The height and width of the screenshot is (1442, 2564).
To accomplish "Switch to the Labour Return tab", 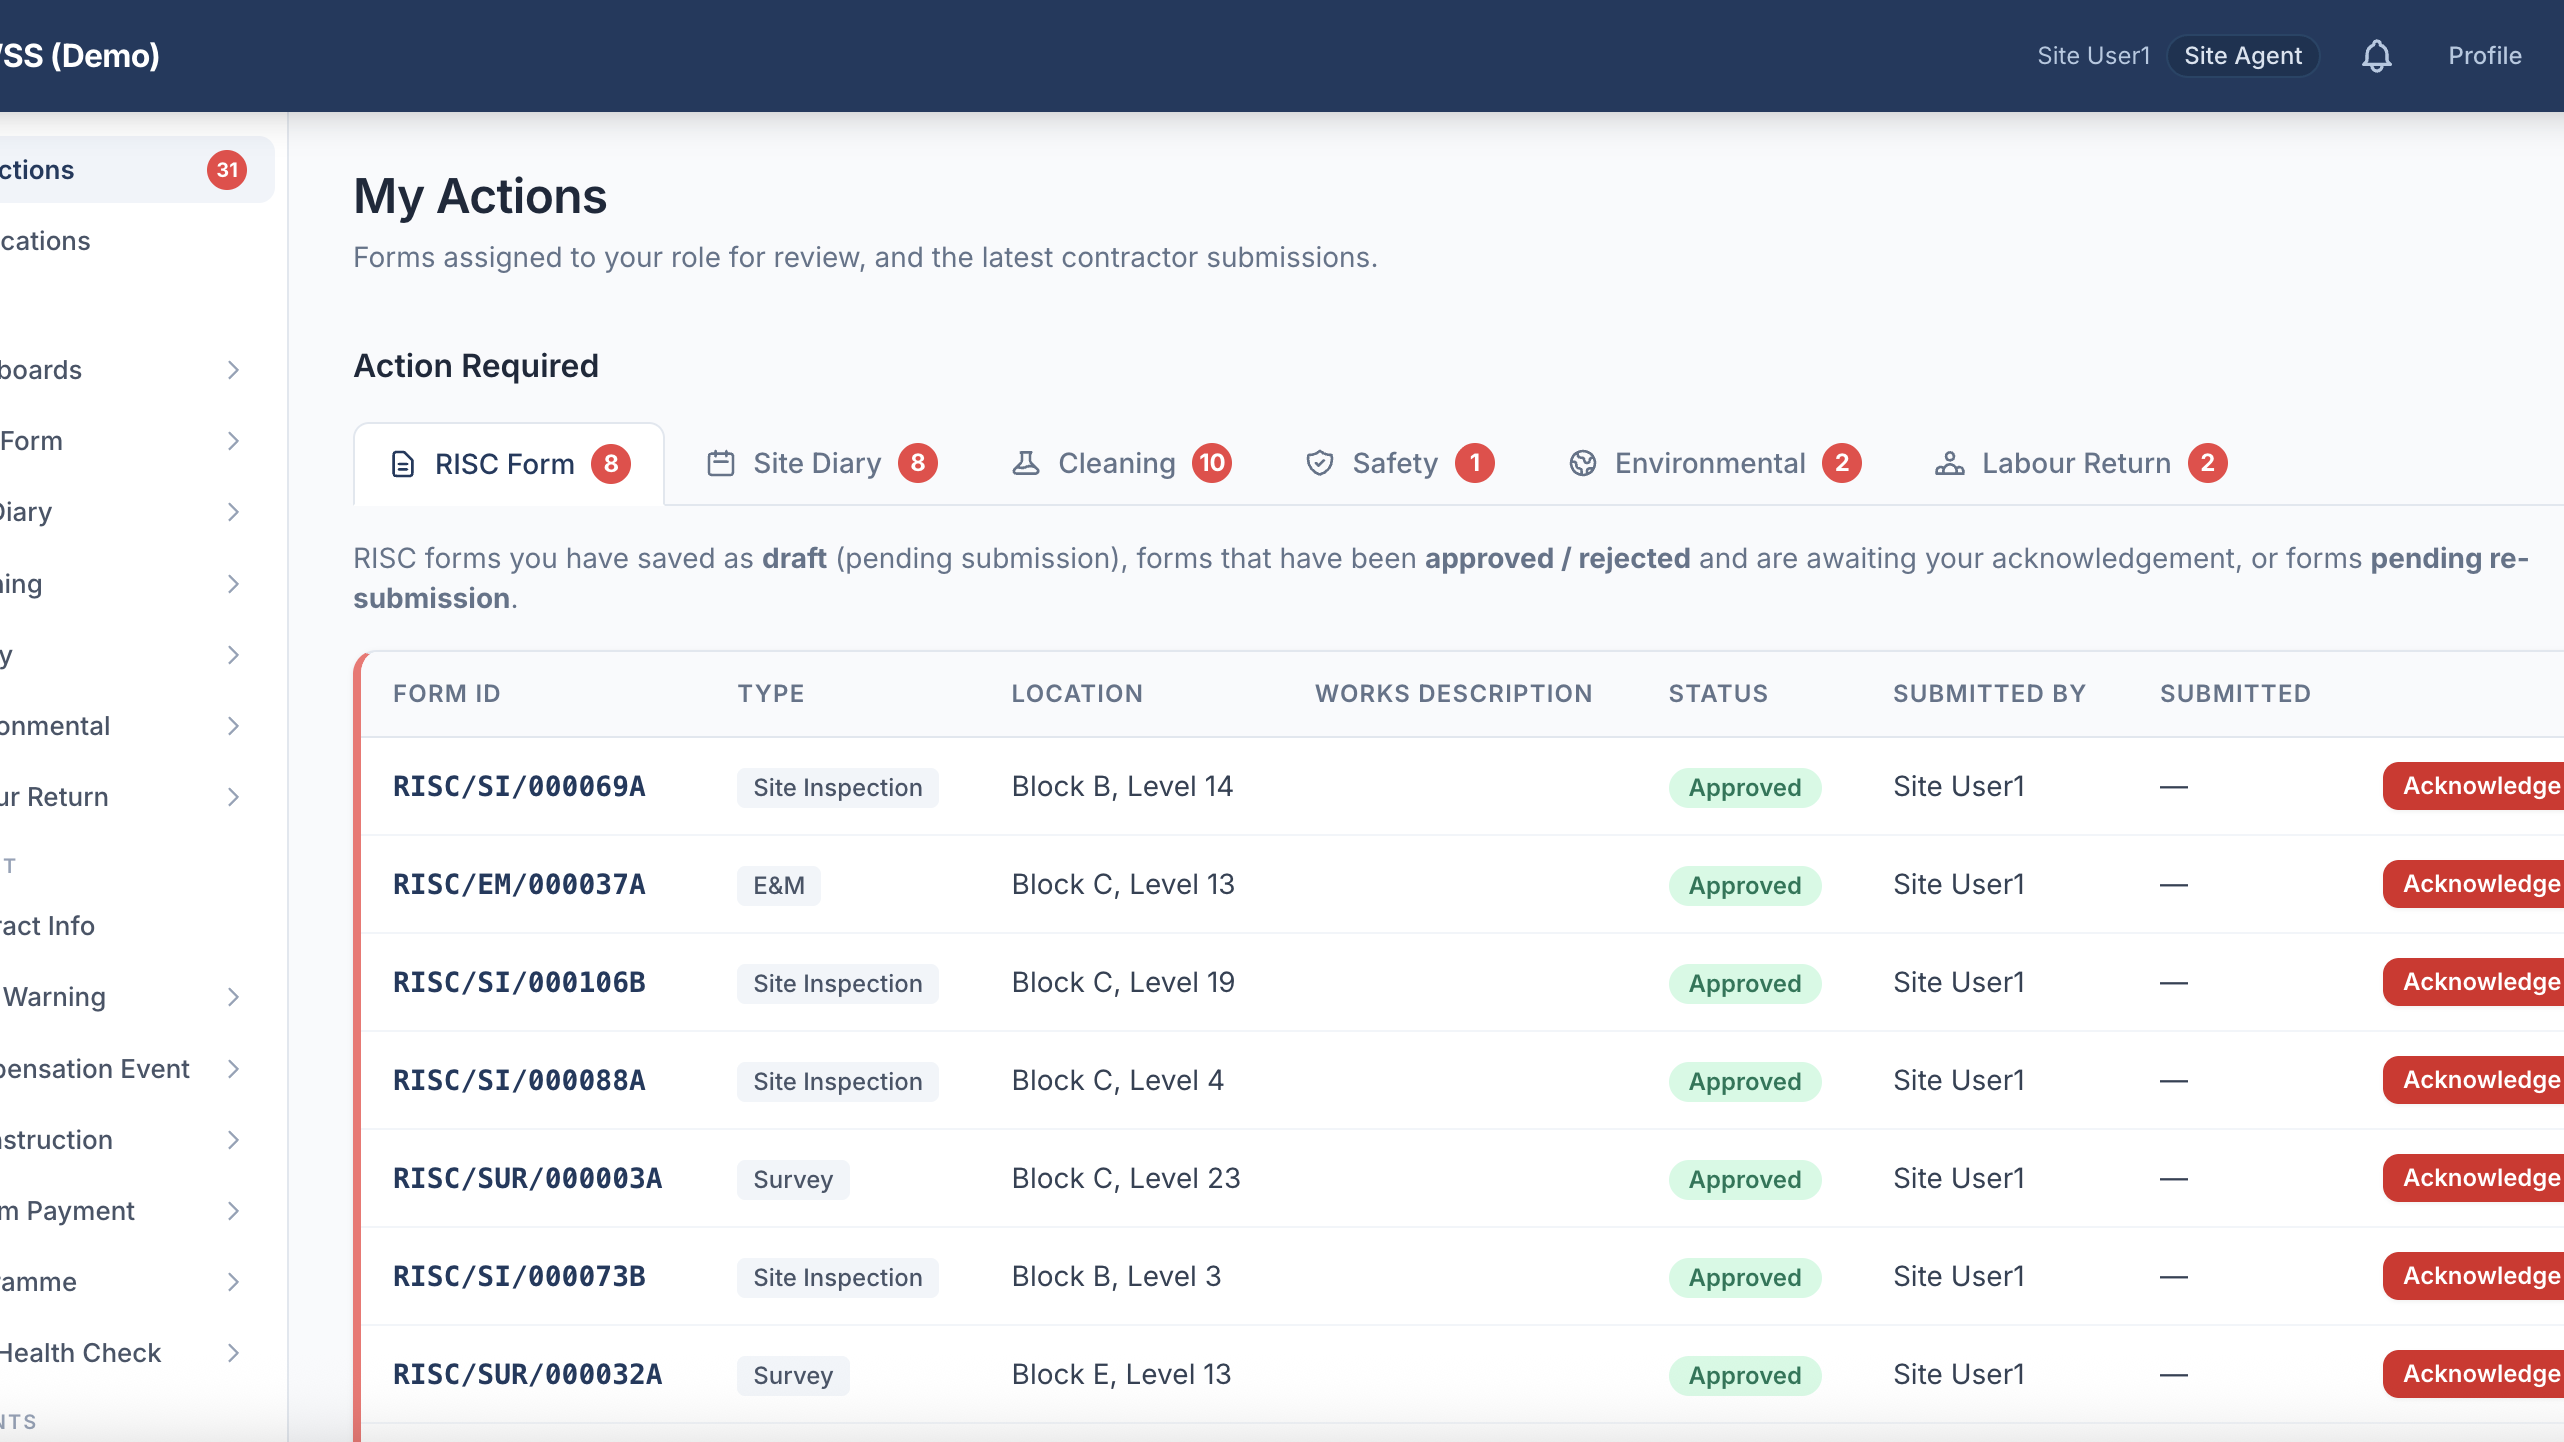I will (2081, 463).
